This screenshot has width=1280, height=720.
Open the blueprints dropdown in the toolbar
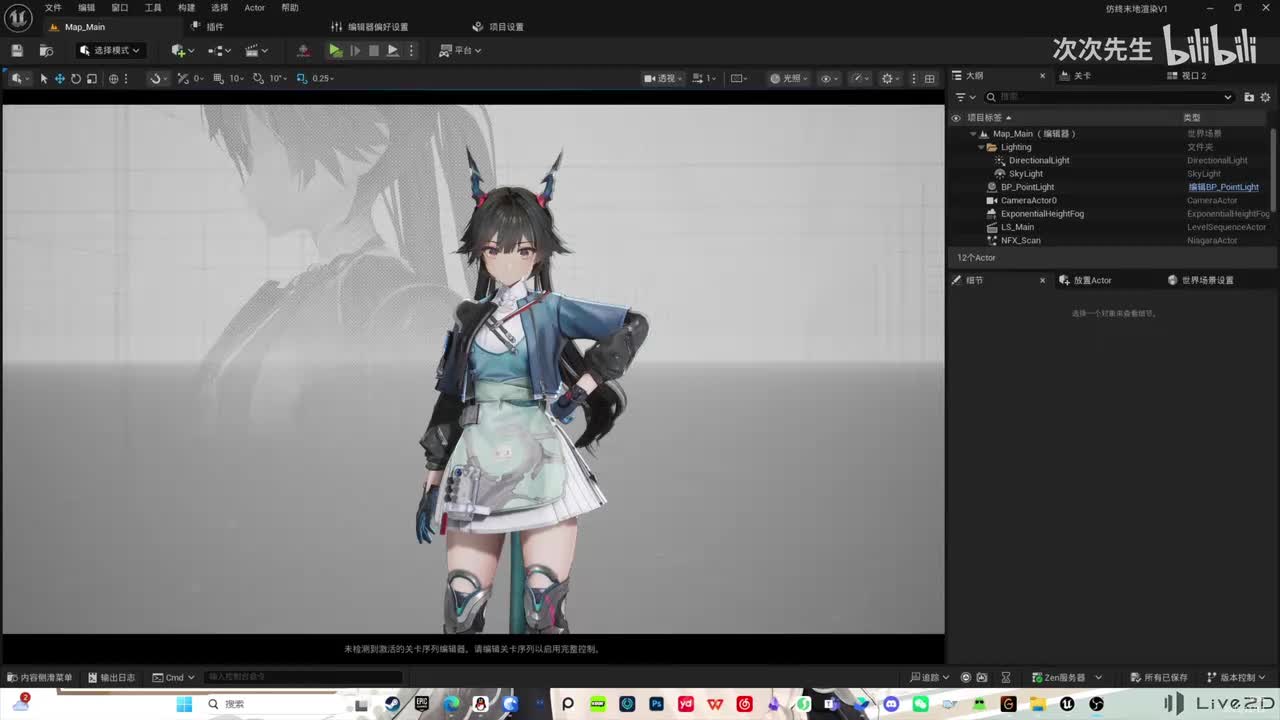[219, 50]
